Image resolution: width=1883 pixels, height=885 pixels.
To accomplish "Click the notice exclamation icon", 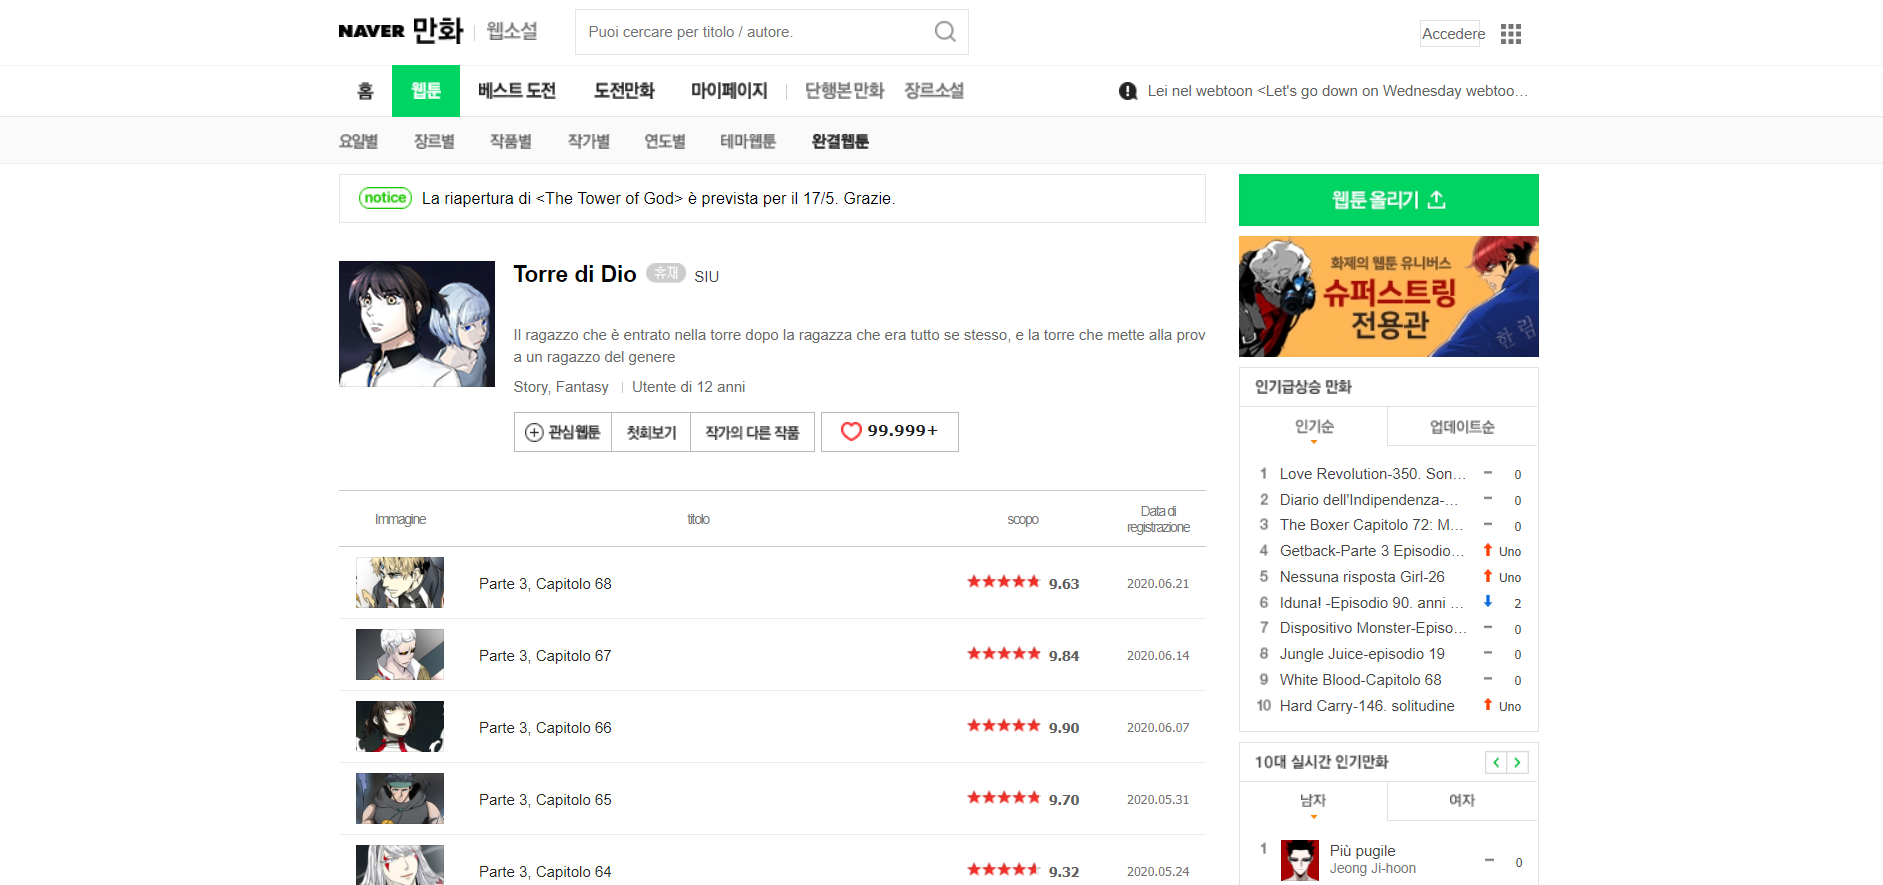I will (x=1128, y=91).
